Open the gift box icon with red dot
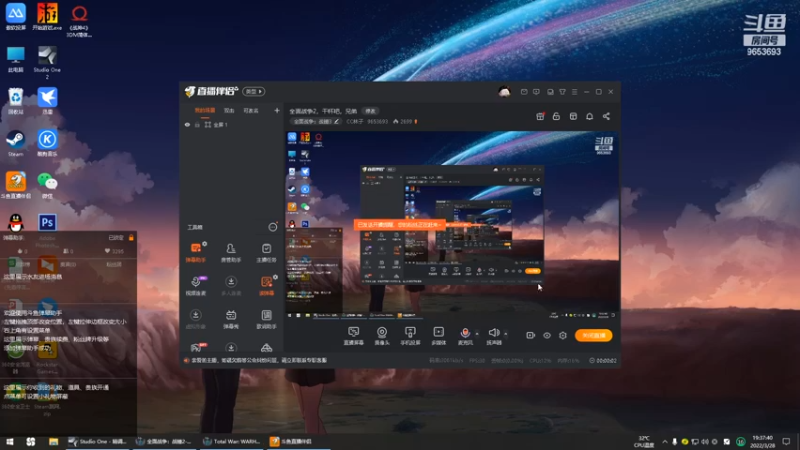This screenshot has height=450, width=800. pos(540,116)
